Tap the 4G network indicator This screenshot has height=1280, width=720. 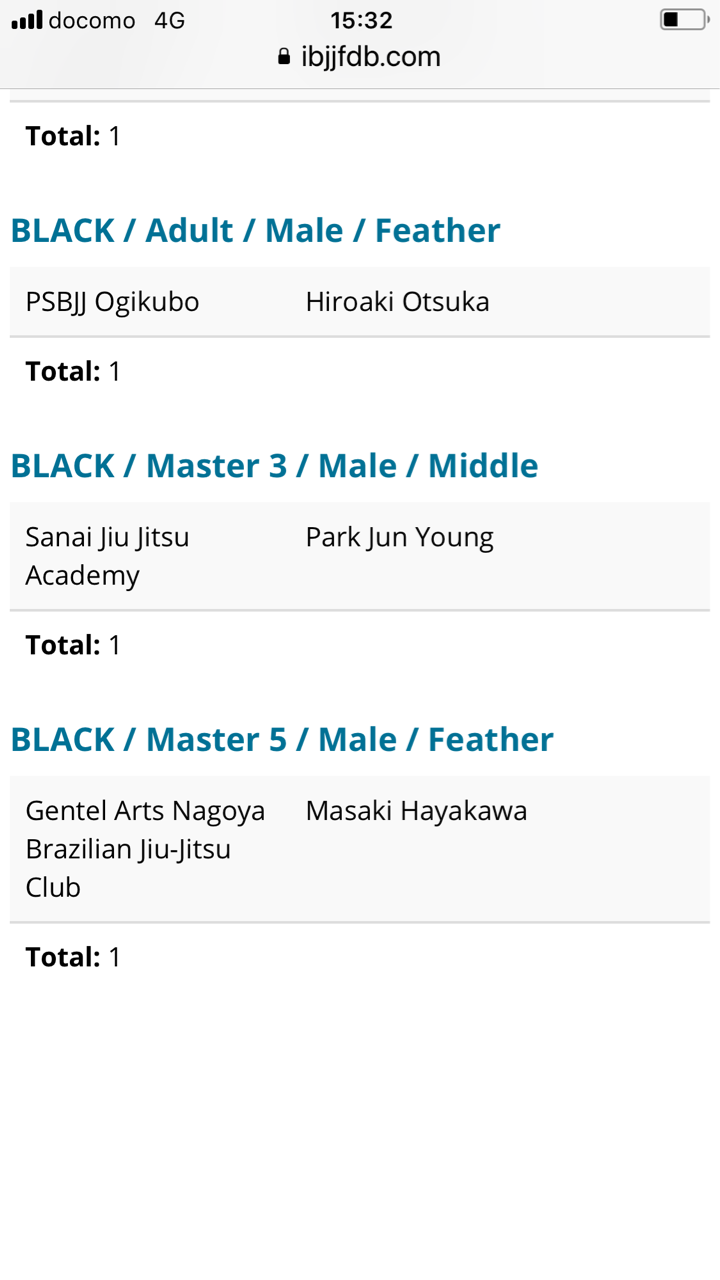click(170, 20)
